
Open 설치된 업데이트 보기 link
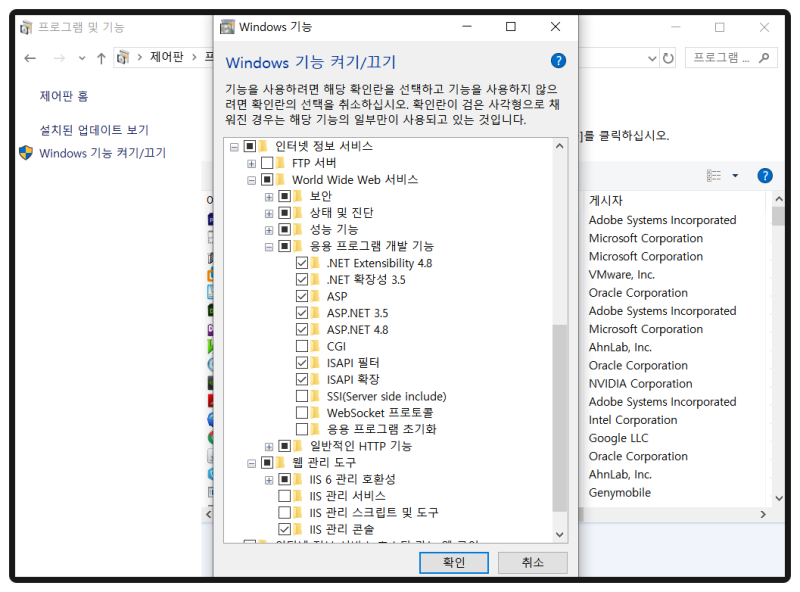(94, 130)
